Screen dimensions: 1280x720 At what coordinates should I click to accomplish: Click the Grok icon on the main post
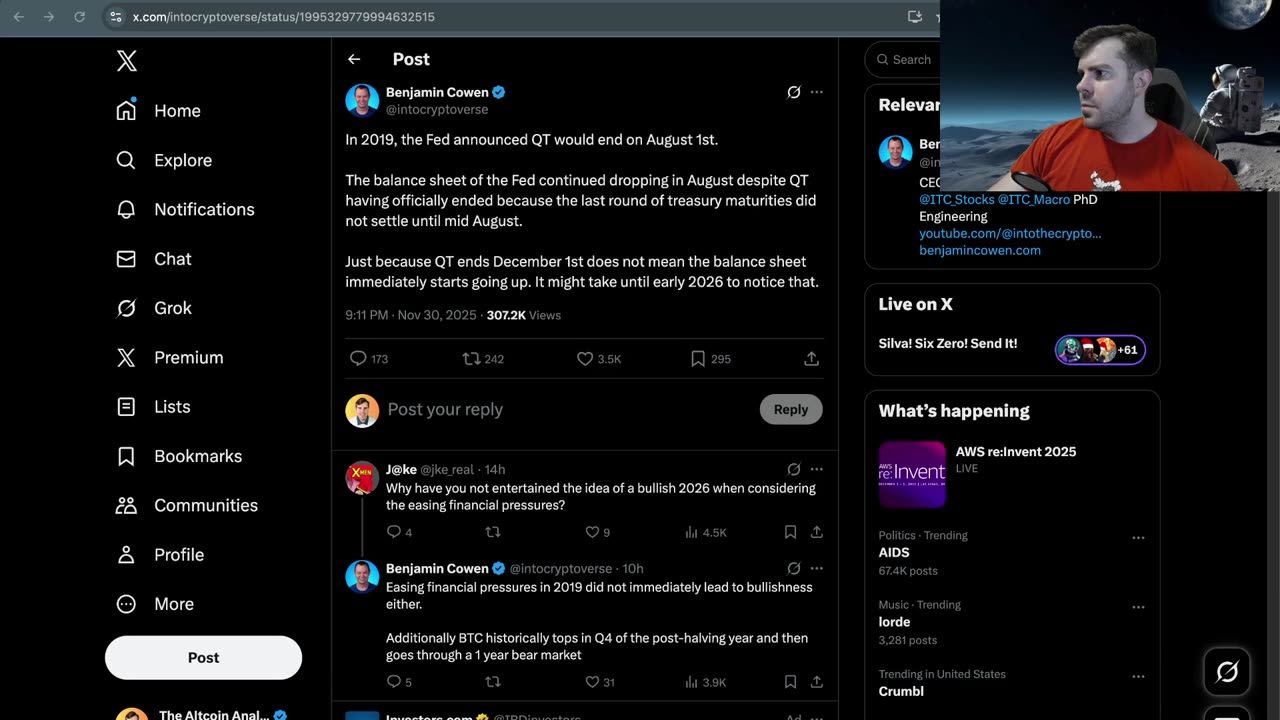click(794, 92)
